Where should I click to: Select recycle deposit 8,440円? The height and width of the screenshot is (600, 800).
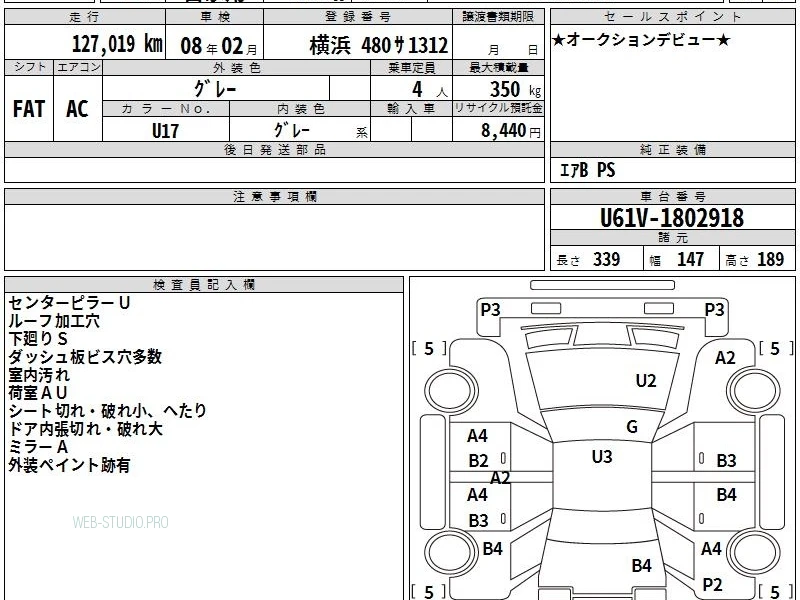(511, 131)
